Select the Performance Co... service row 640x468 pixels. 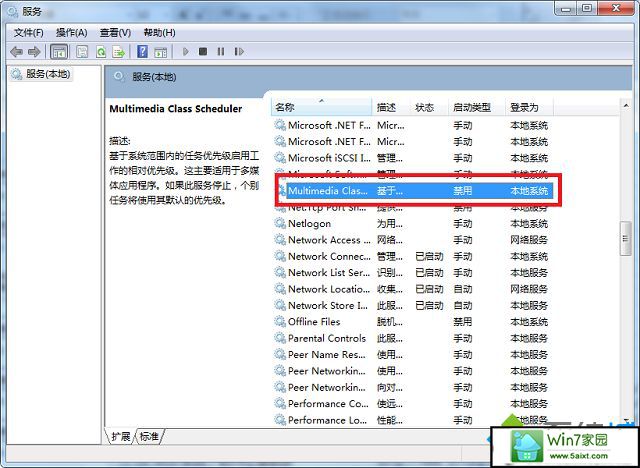point(413,404)
